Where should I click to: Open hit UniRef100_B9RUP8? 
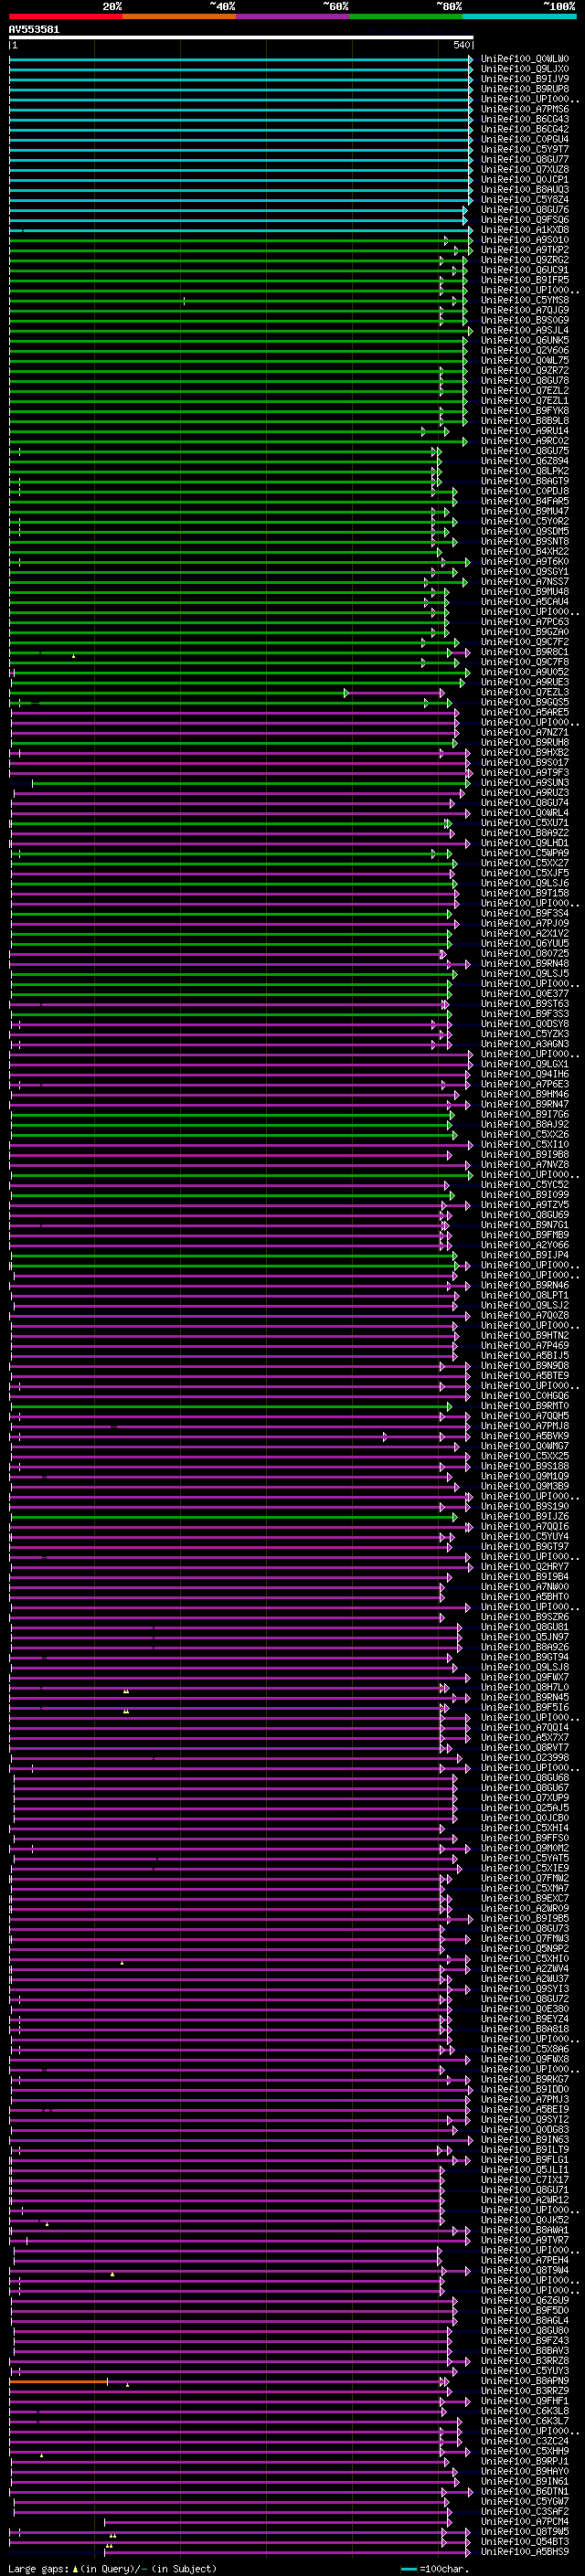525,89
